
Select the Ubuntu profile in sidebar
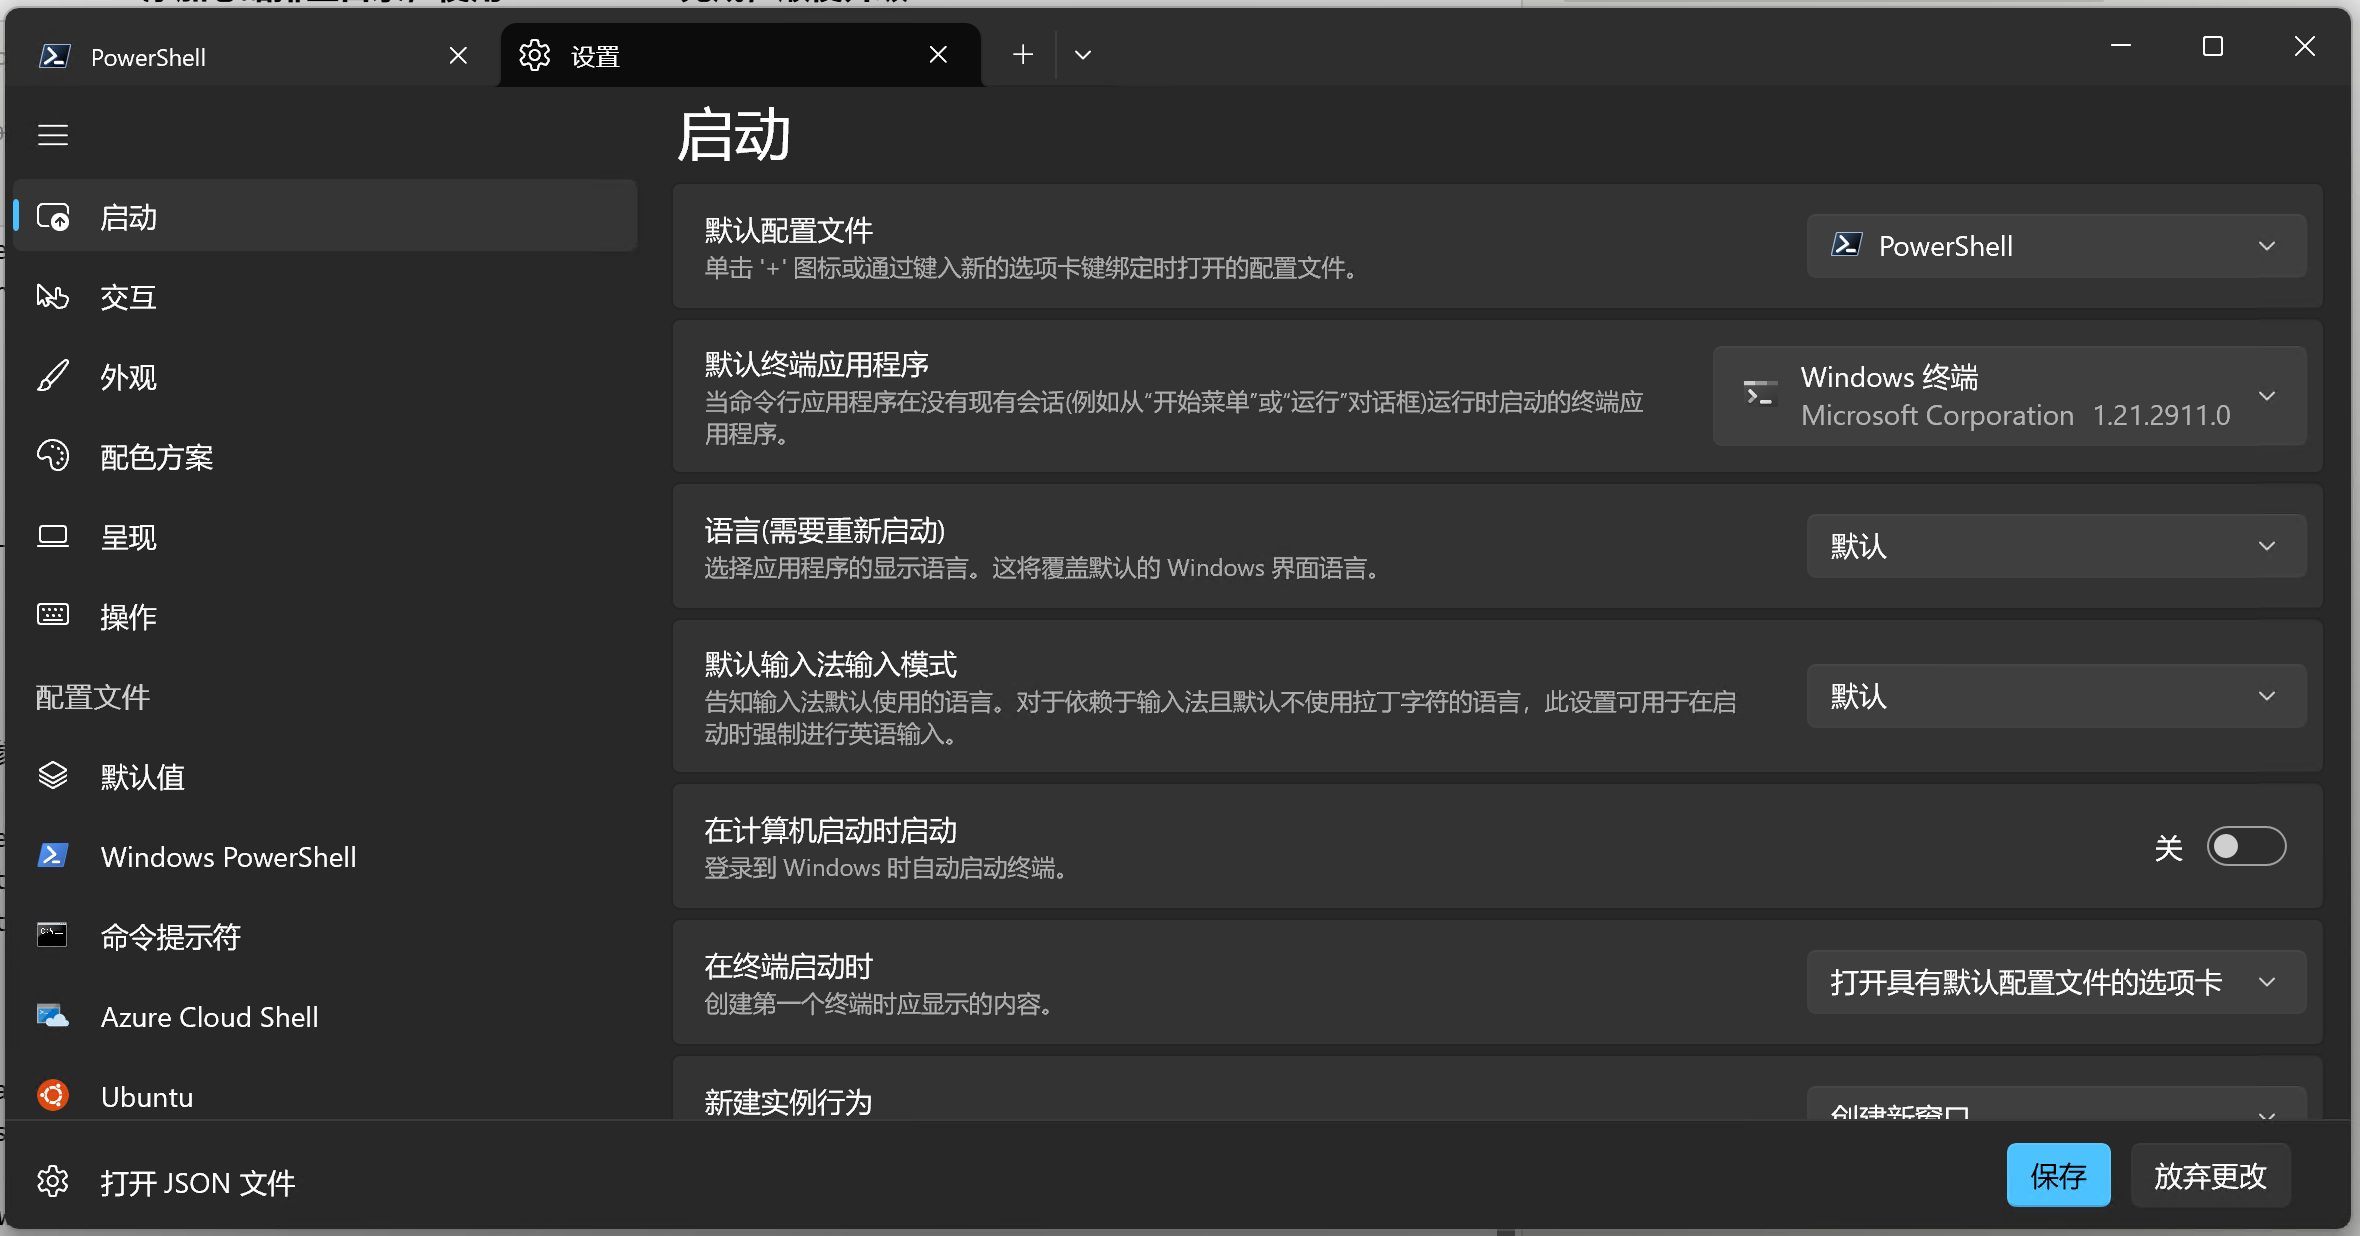click(147, 1097)
